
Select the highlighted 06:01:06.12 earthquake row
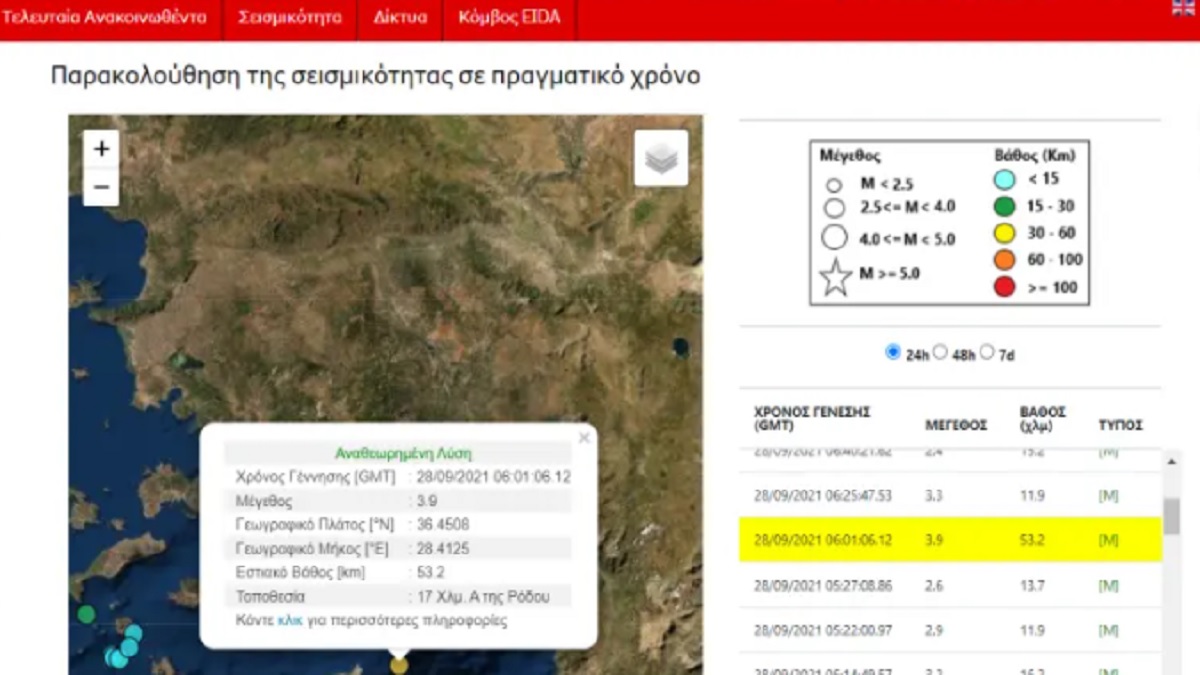point(950,540)
